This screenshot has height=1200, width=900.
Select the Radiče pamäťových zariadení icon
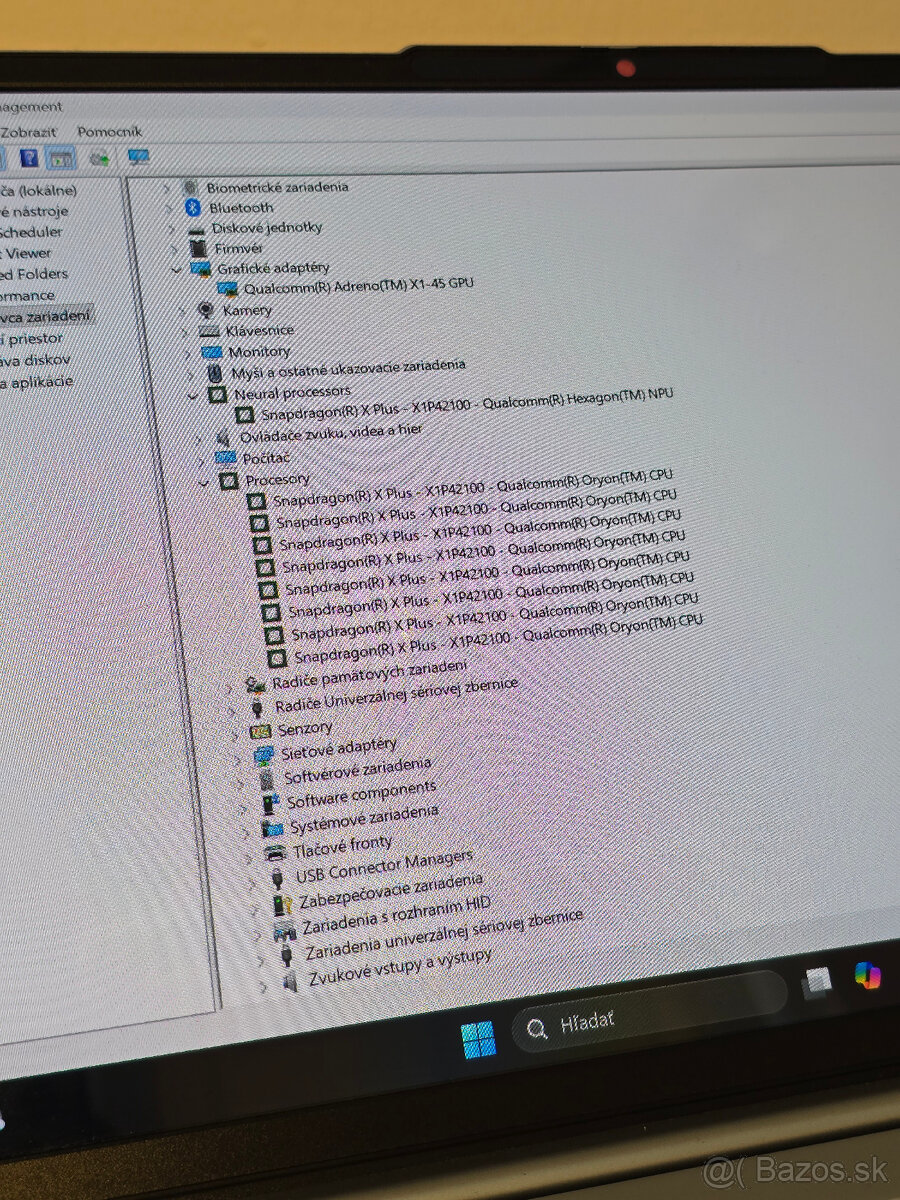point(255,684)
